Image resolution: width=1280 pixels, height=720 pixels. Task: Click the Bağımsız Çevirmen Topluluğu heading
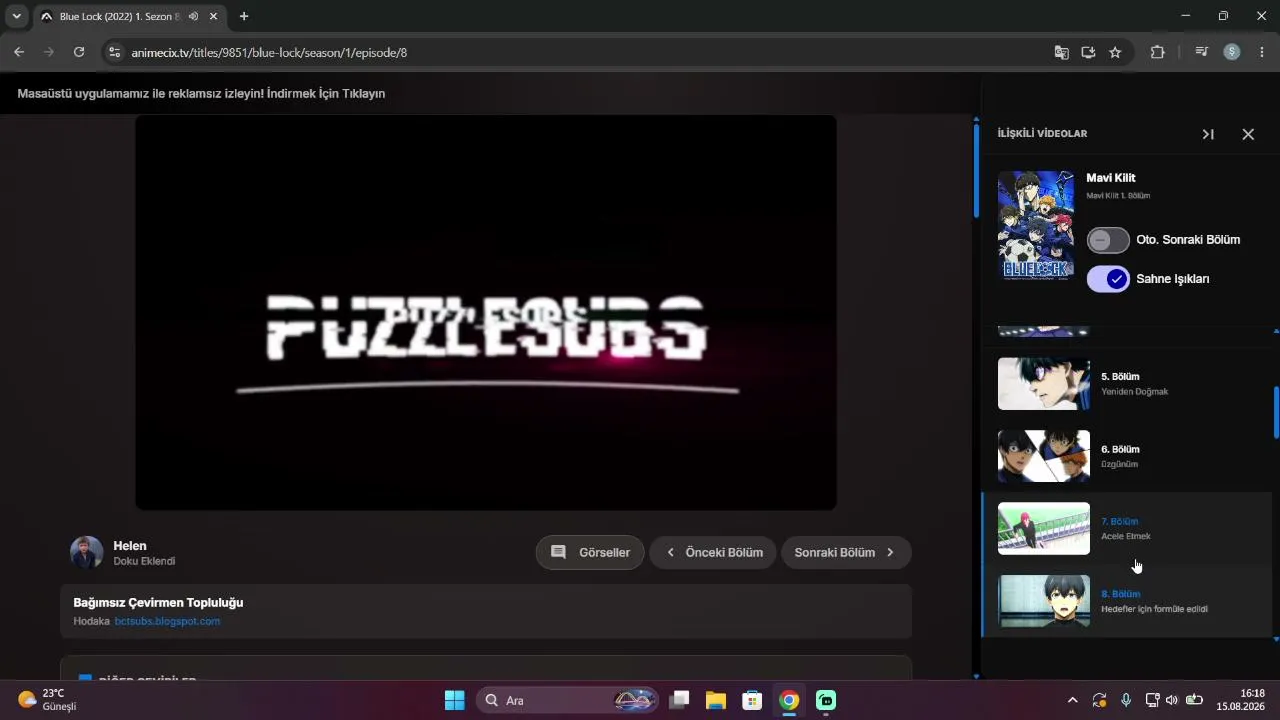pyautogui.click(x=158, y=603)
